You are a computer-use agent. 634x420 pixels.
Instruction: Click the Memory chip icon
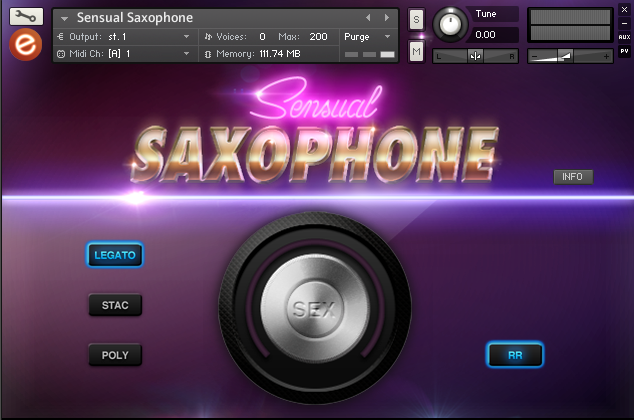tap(208, 54)
